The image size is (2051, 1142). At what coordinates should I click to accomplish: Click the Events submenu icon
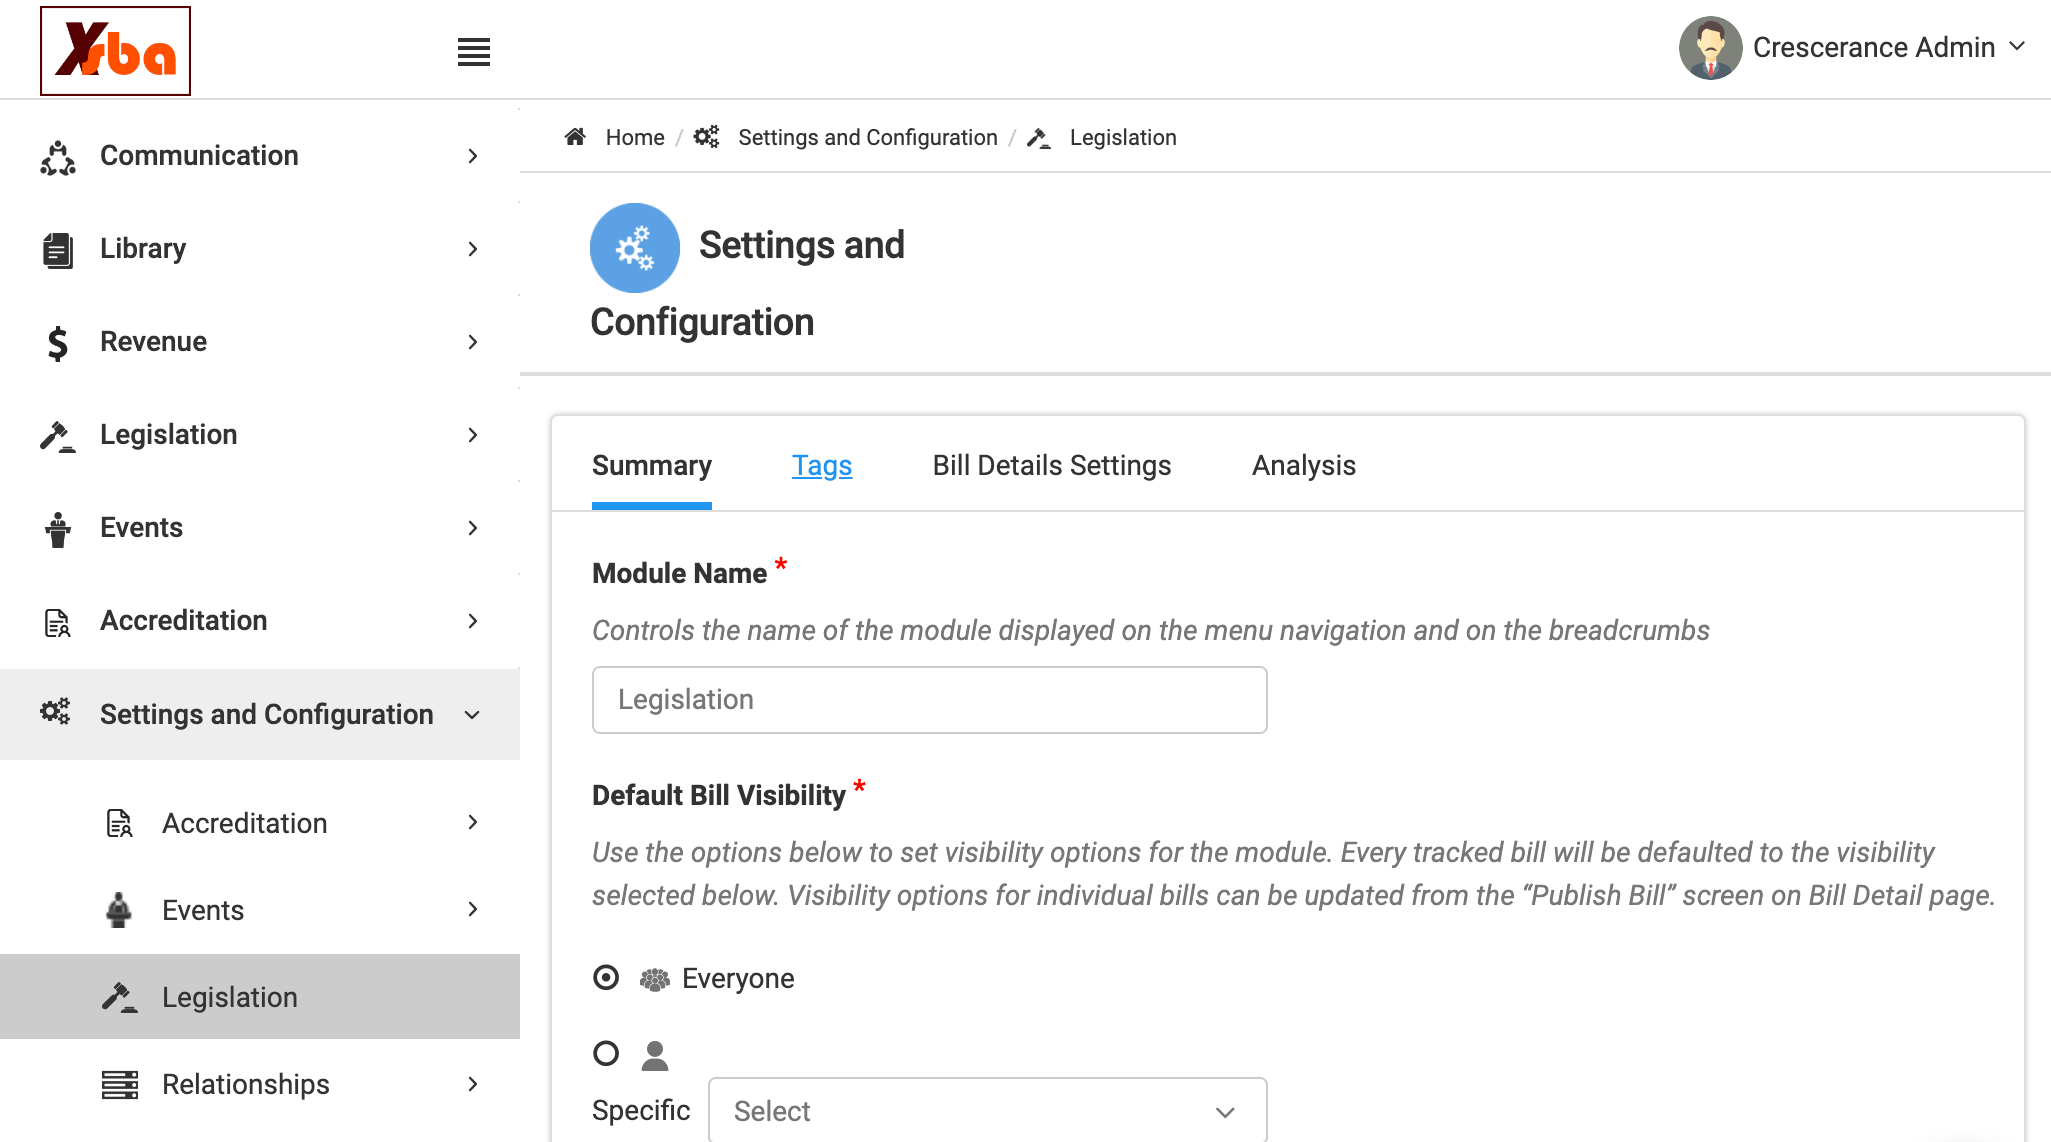tap(119, 910)
